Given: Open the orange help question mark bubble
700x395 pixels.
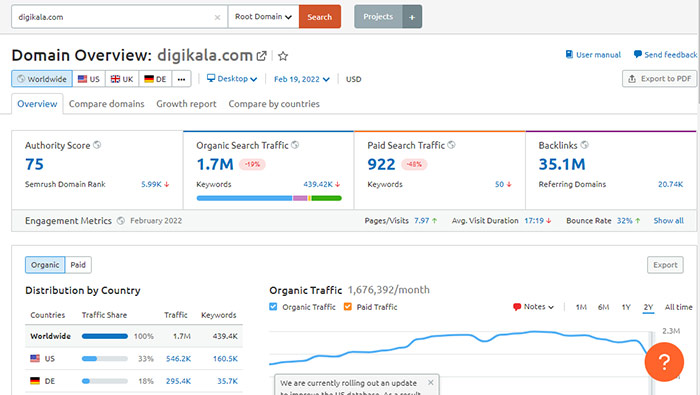Looking at the screenshot, I should pos(664,362).
